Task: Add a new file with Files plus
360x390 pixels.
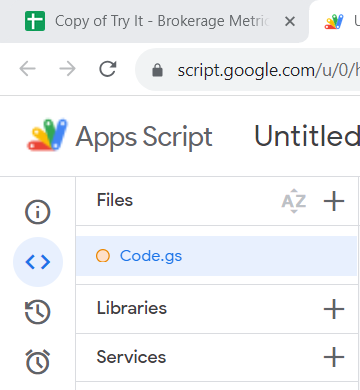Action: (x=334, y=201)
